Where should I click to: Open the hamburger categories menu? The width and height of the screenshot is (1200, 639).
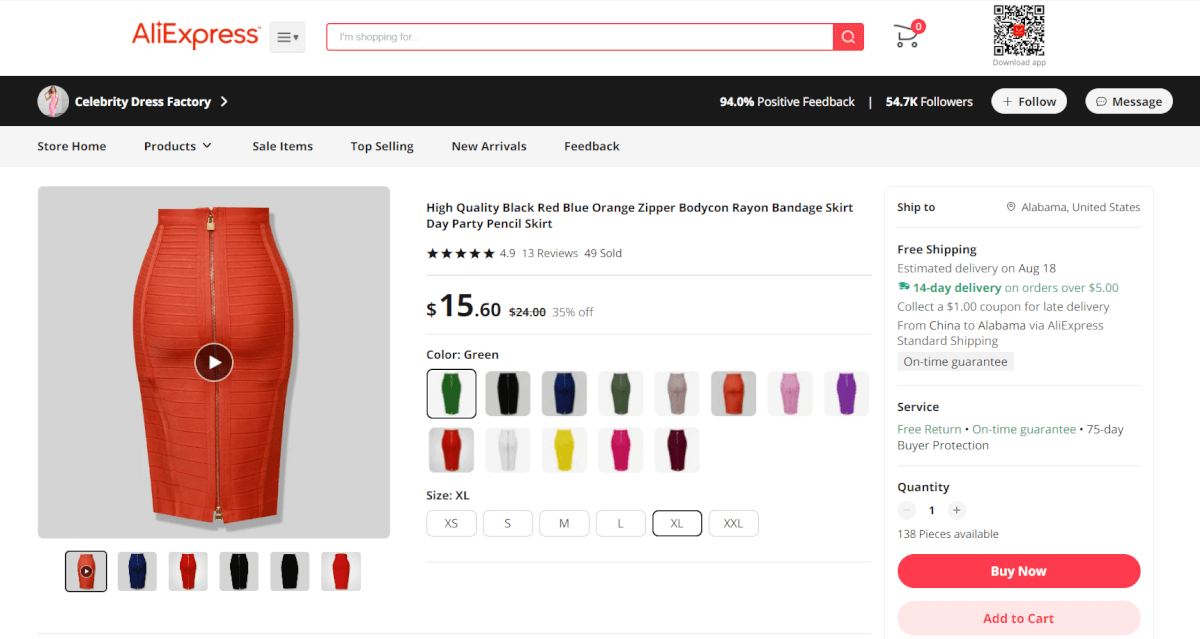287,37
